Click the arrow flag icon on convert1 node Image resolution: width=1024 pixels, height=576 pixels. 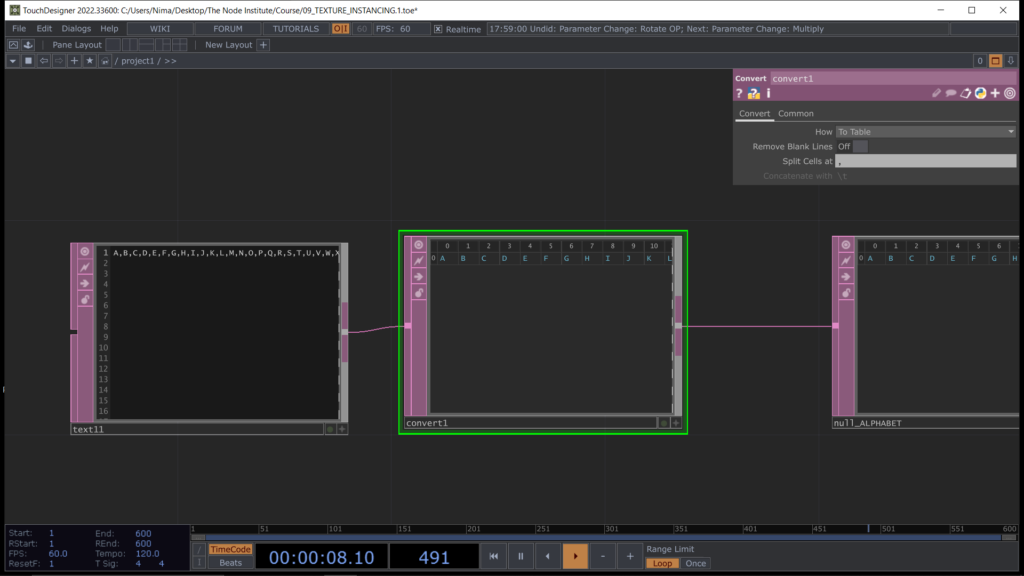(419, 277)
